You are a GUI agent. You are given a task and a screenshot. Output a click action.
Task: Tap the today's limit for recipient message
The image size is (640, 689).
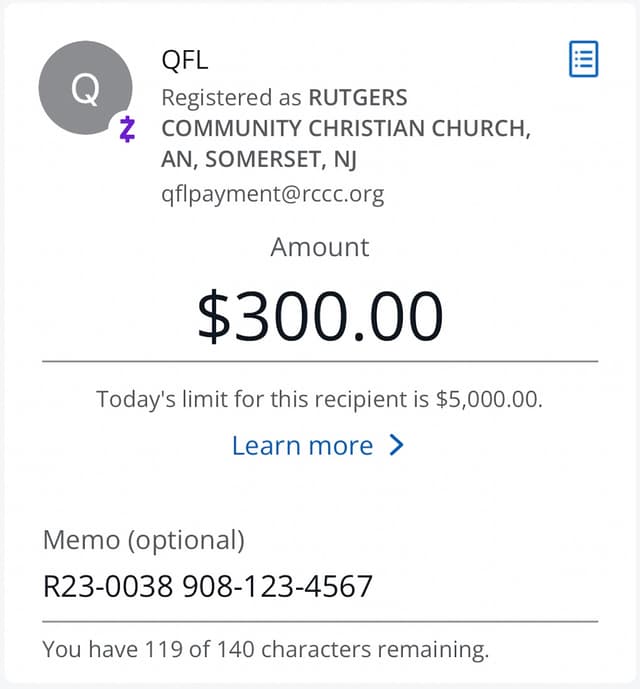click(319, 400)
